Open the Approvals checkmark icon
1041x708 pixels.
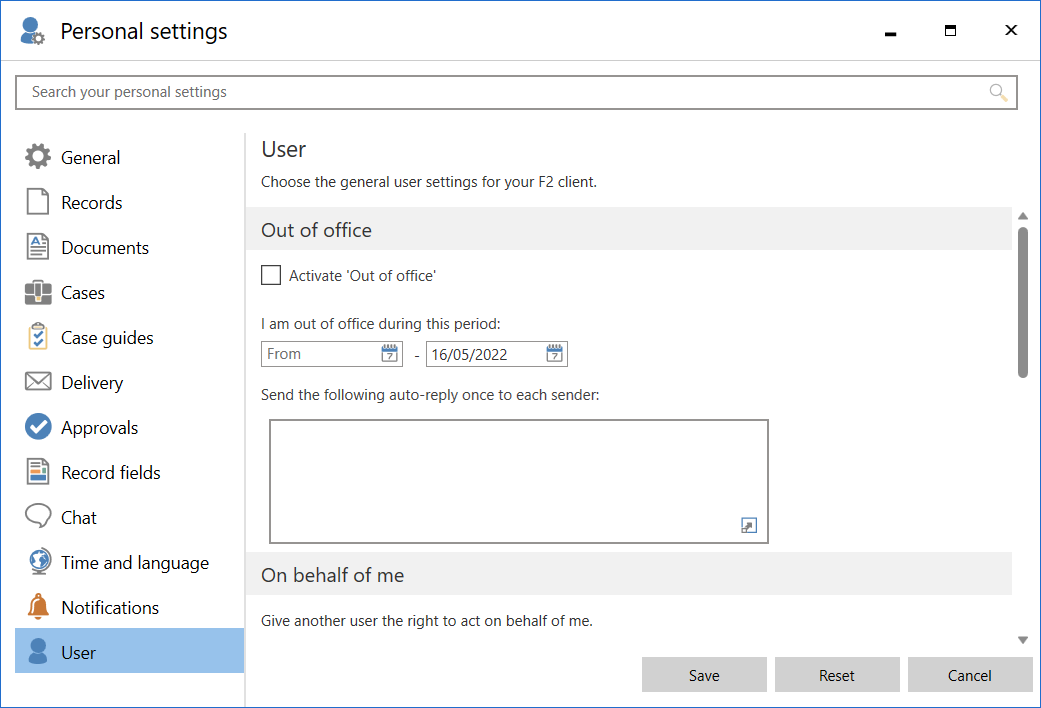tap(38, 427)
